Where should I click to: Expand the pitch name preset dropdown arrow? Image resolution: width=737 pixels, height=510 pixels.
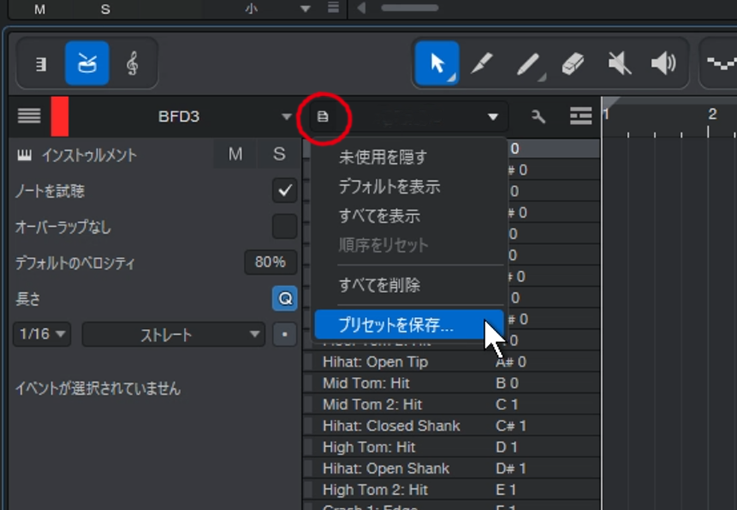point(493,117)
